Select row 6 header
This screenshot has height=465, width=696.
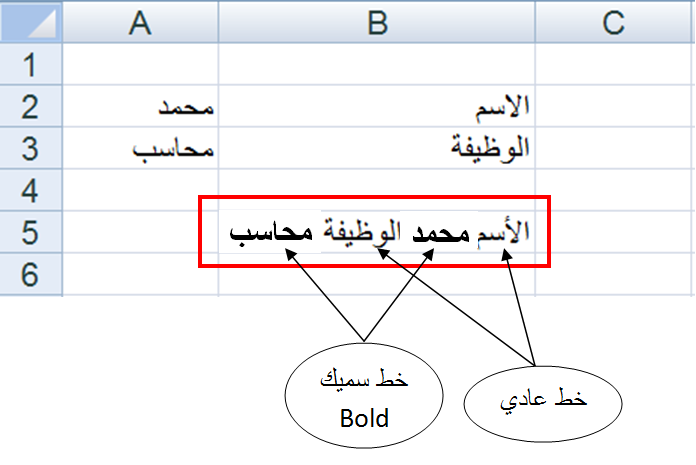coord(31,274)
